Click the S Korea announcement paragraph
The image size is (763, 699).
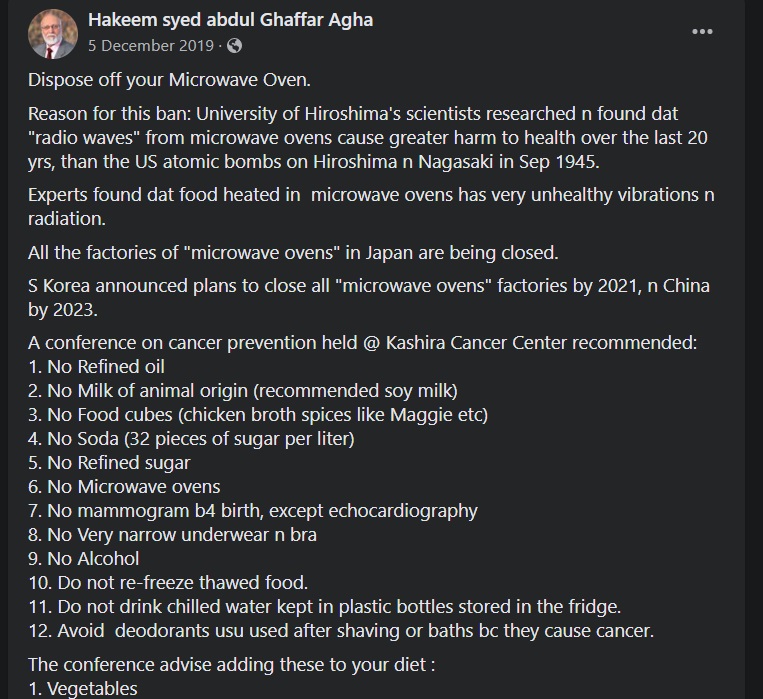368,297
